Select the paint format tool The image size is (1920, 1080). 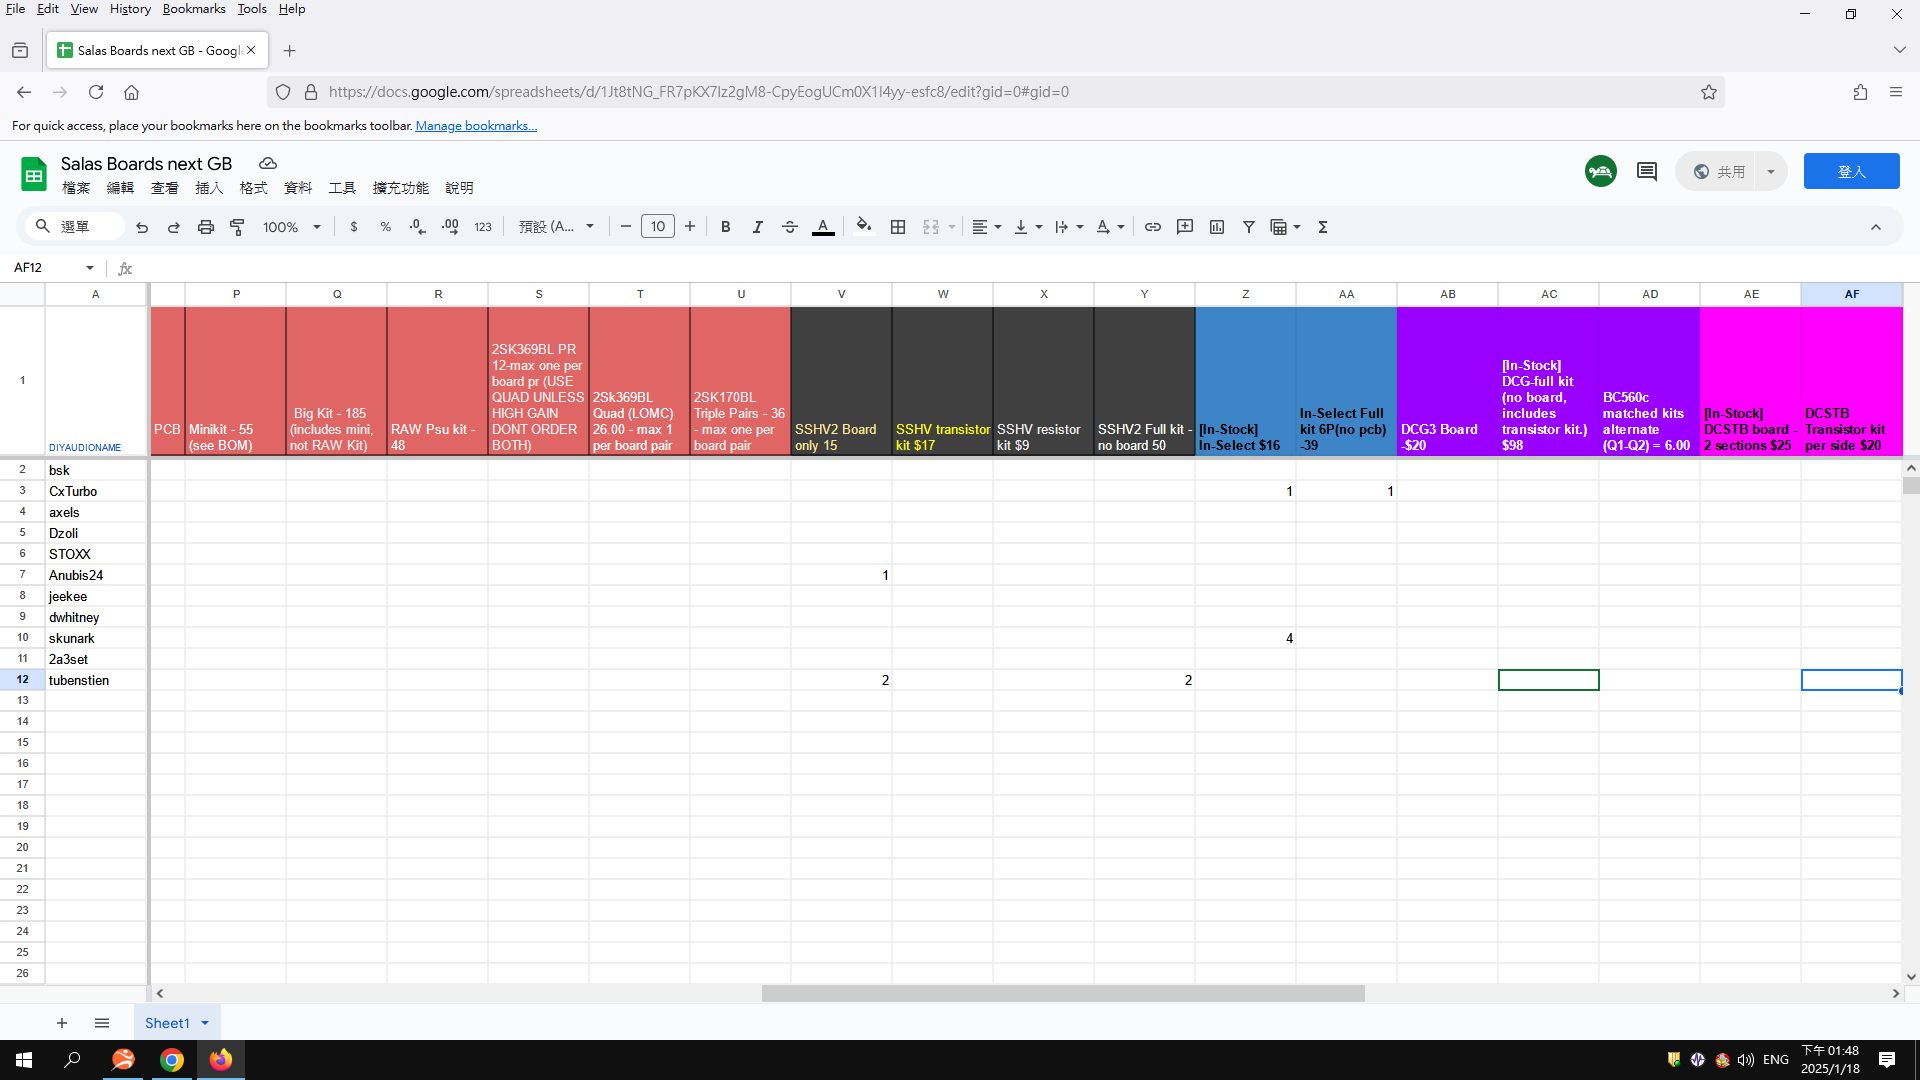pos(237,227)
